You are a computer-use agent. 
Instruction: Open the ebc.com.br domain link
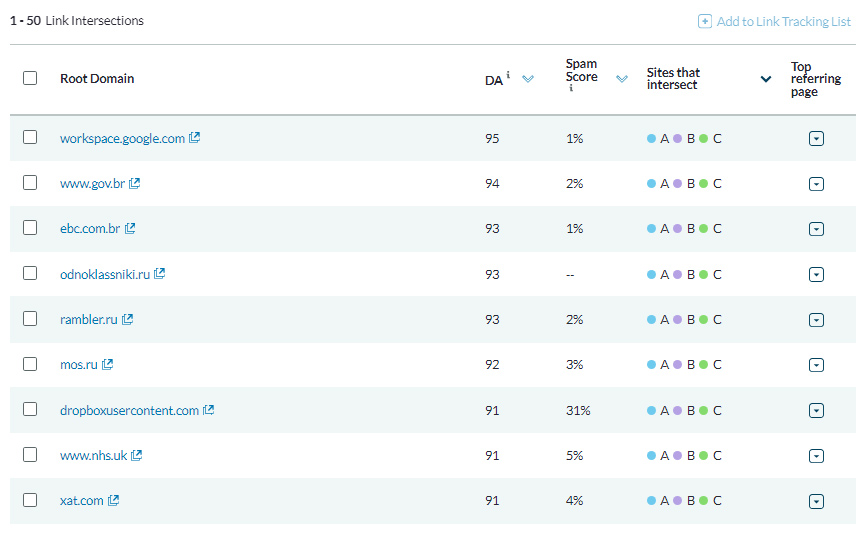point(90,229)
